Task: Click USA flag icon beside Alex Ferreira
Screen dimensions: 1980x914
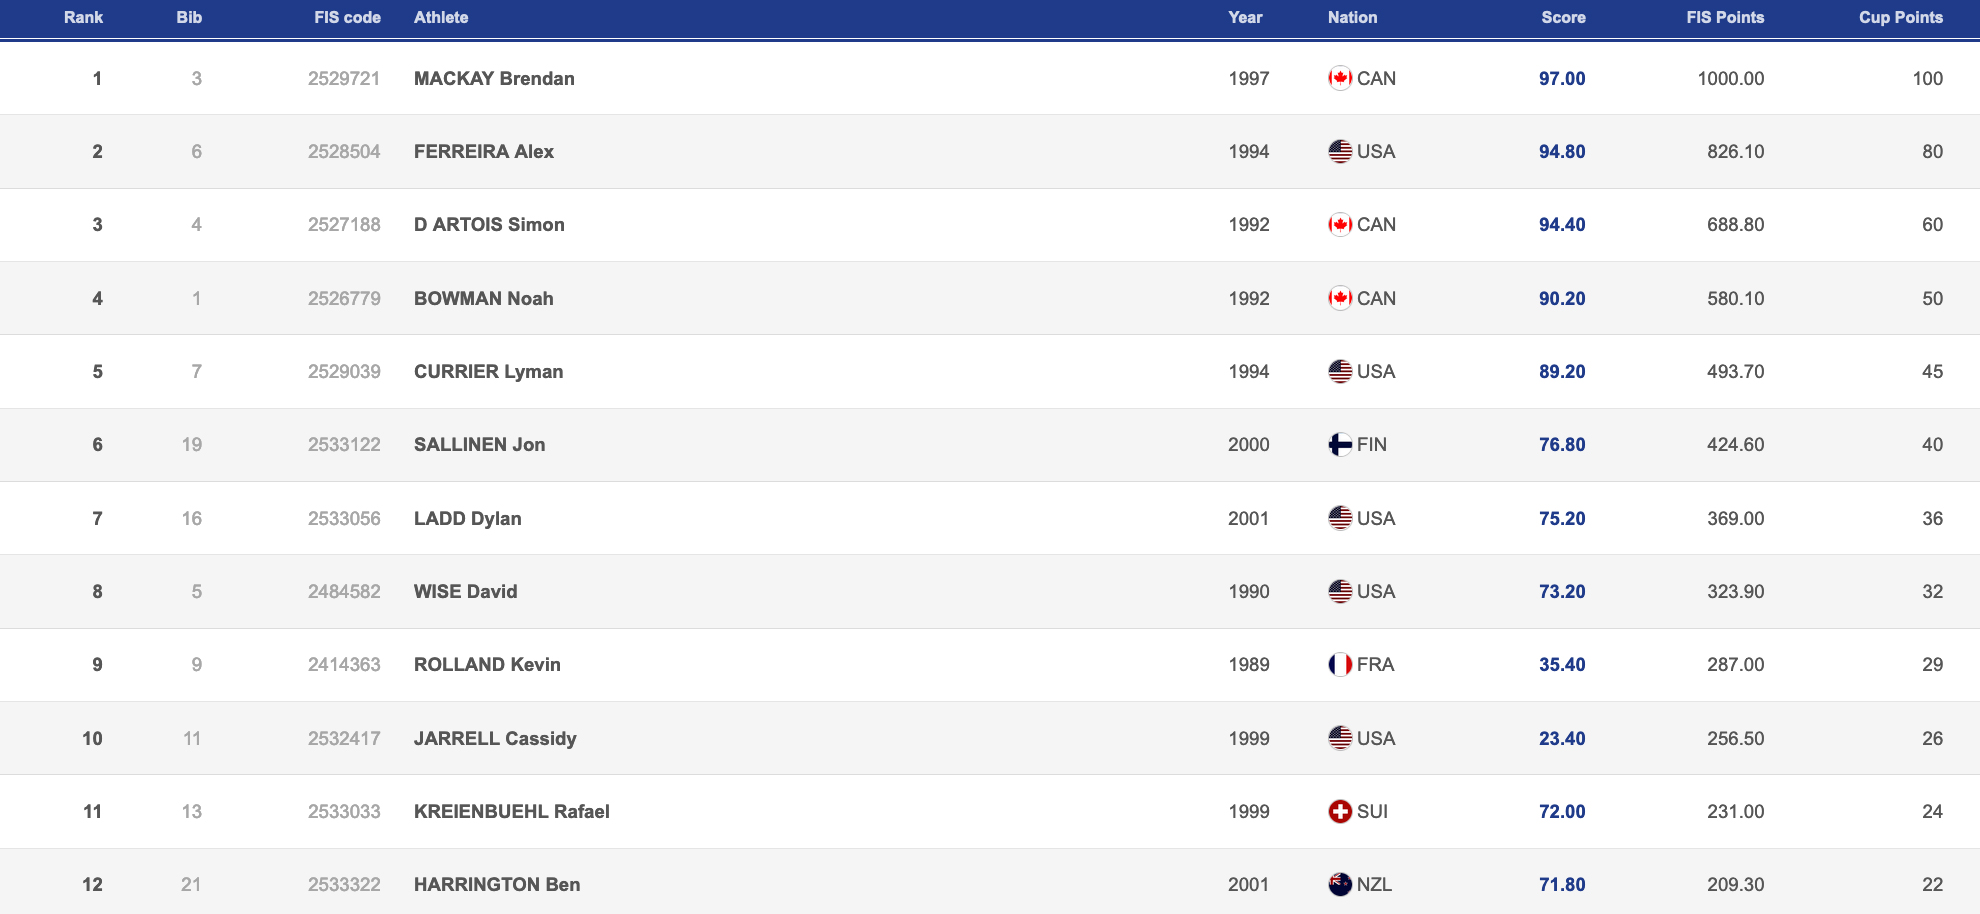Action: [1339, 151]
